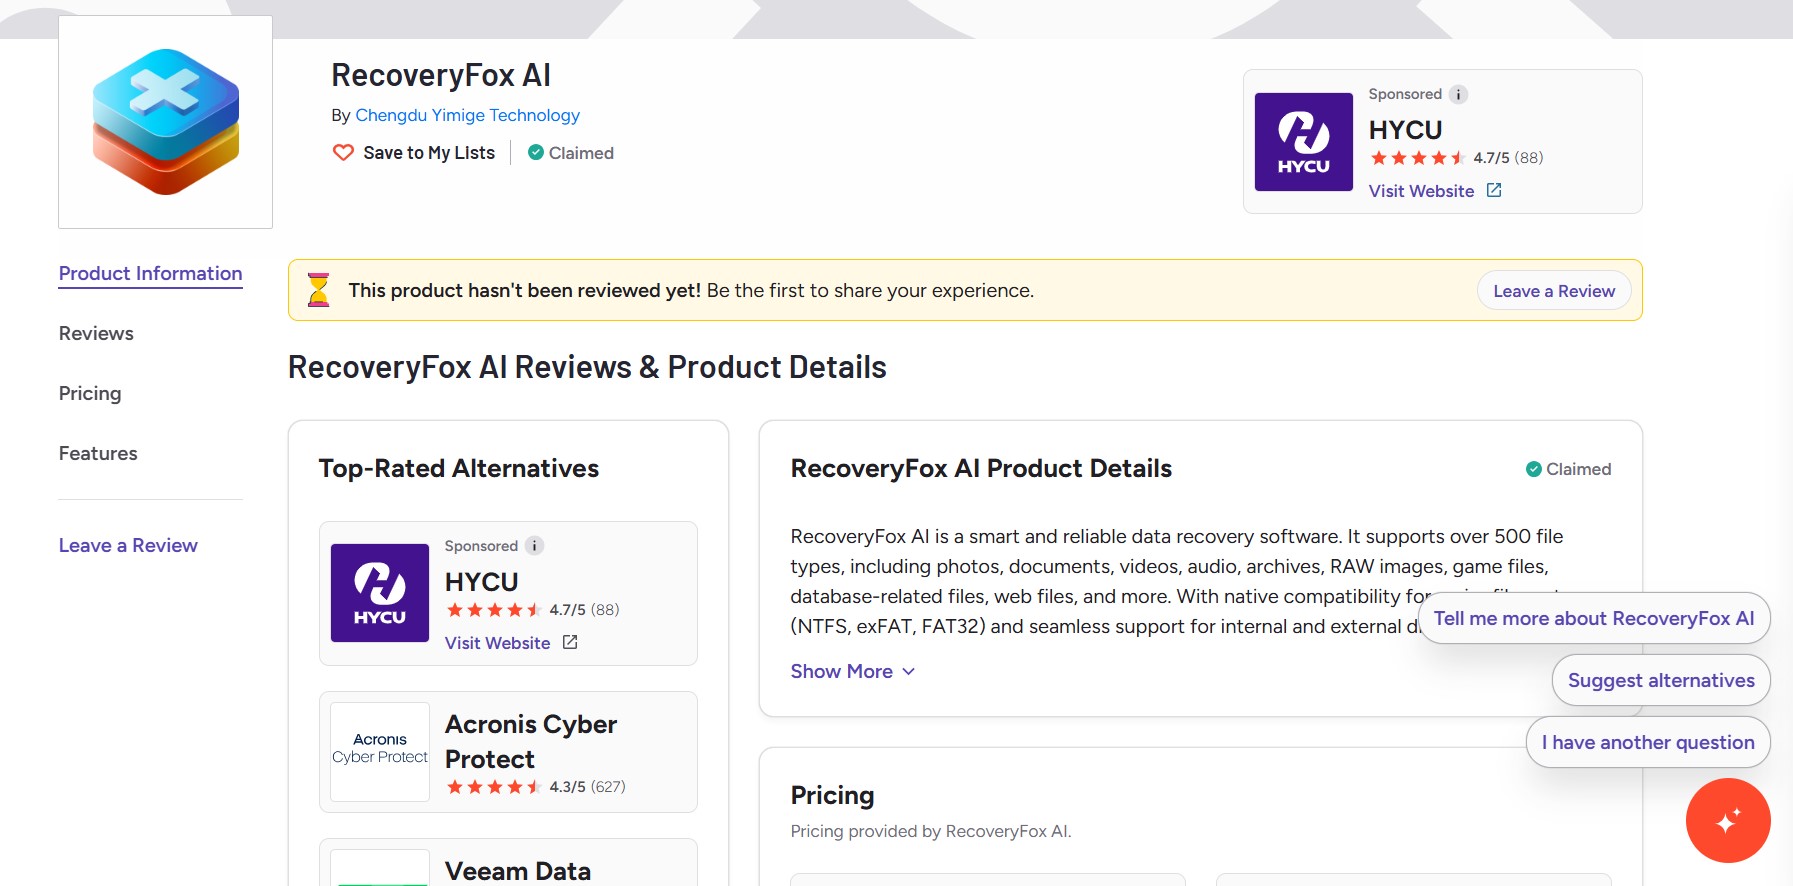This screenshot has width=1793, height=886.
Task: Select the Product Information sidebar tab
Action: click(150, 273)
